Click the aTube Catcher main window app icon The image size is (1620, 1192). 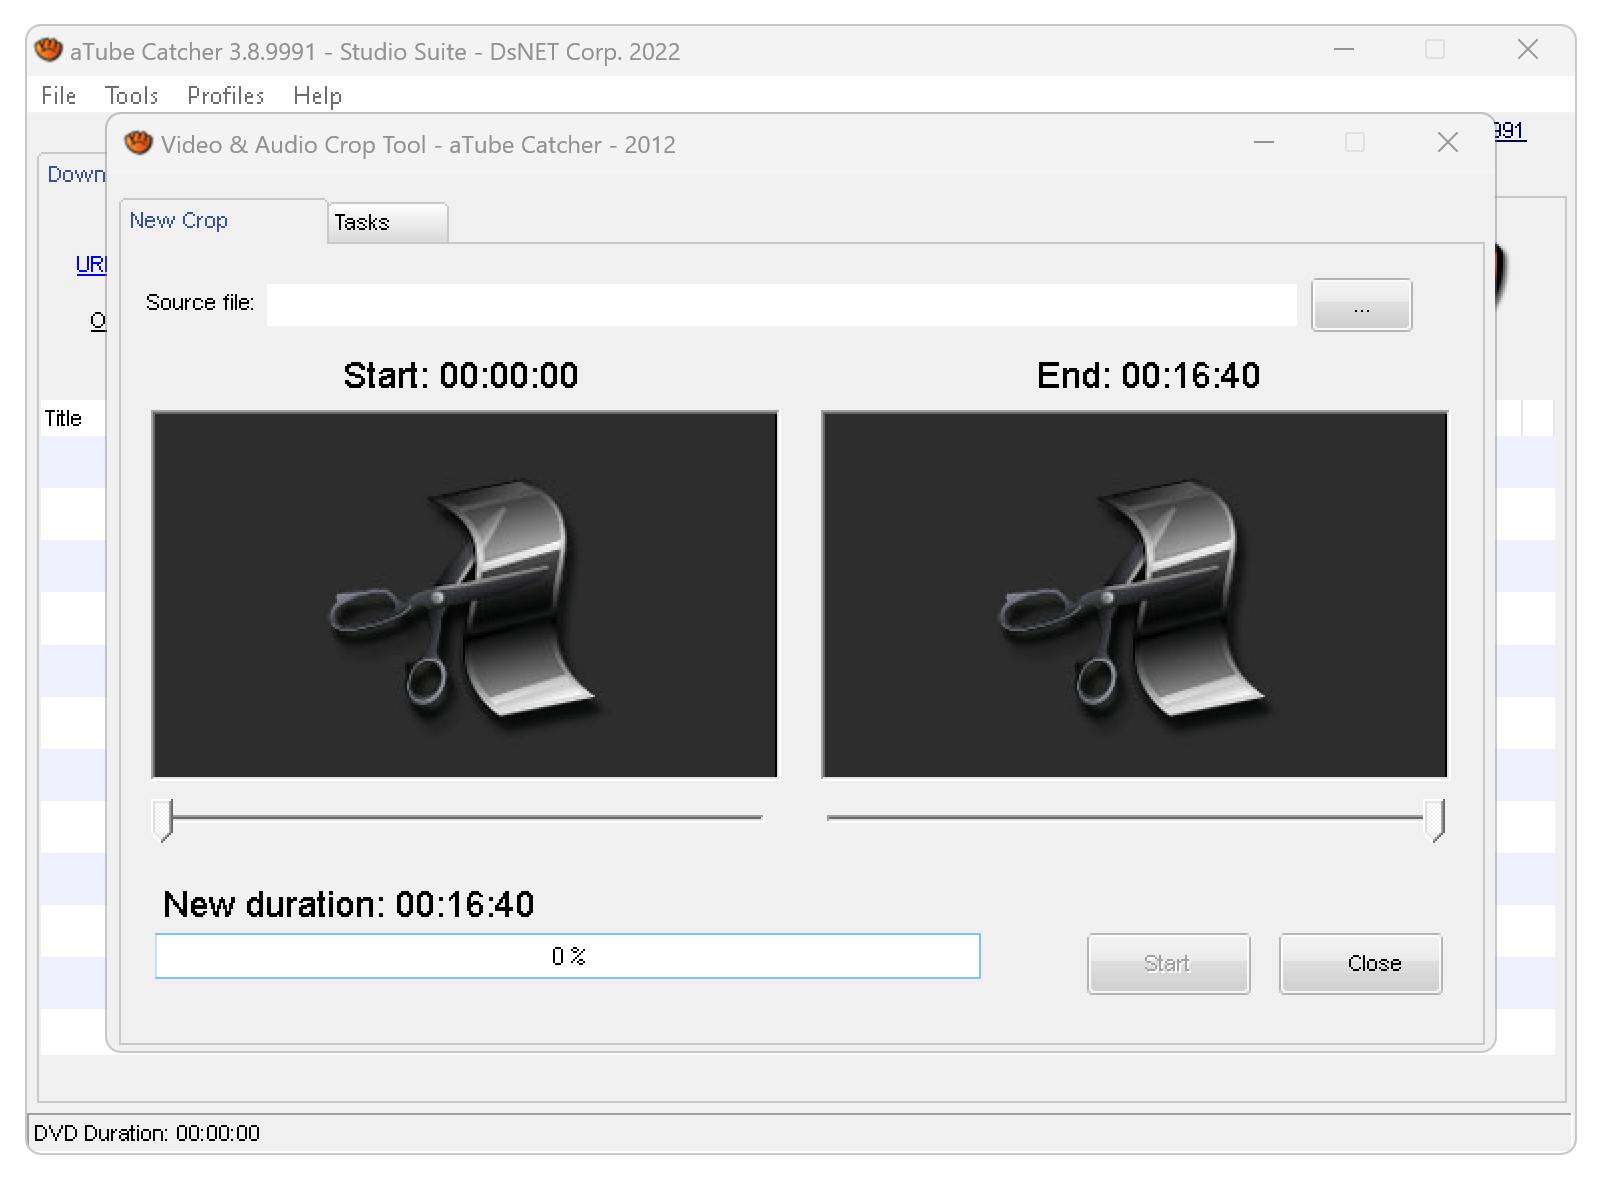pyautogui.click(x=48, y=50)
